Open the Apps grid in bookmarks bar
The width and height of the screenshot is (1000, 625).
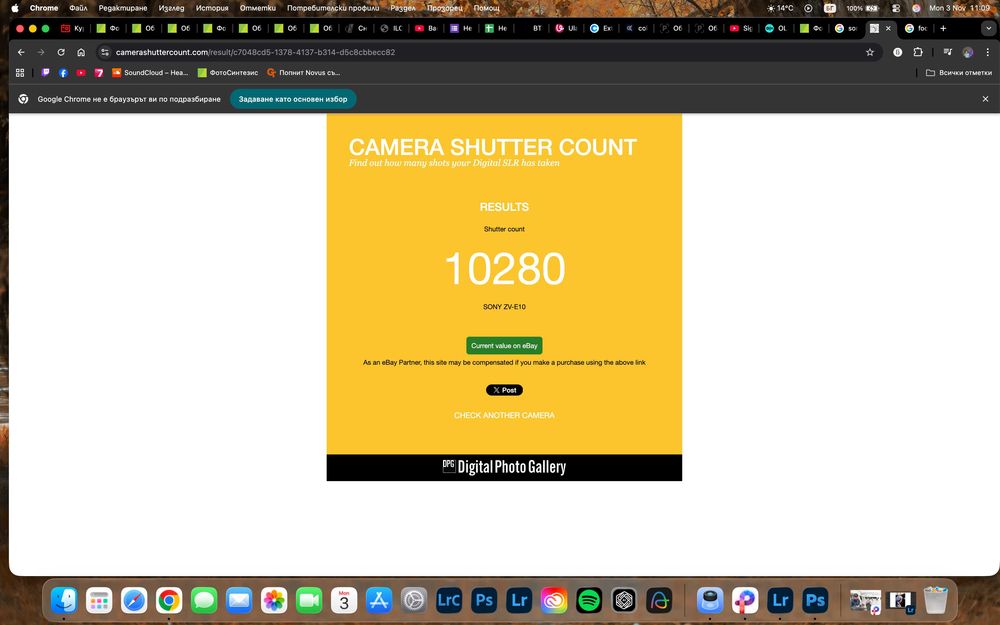pyautogui.click(x=20, y=73)
